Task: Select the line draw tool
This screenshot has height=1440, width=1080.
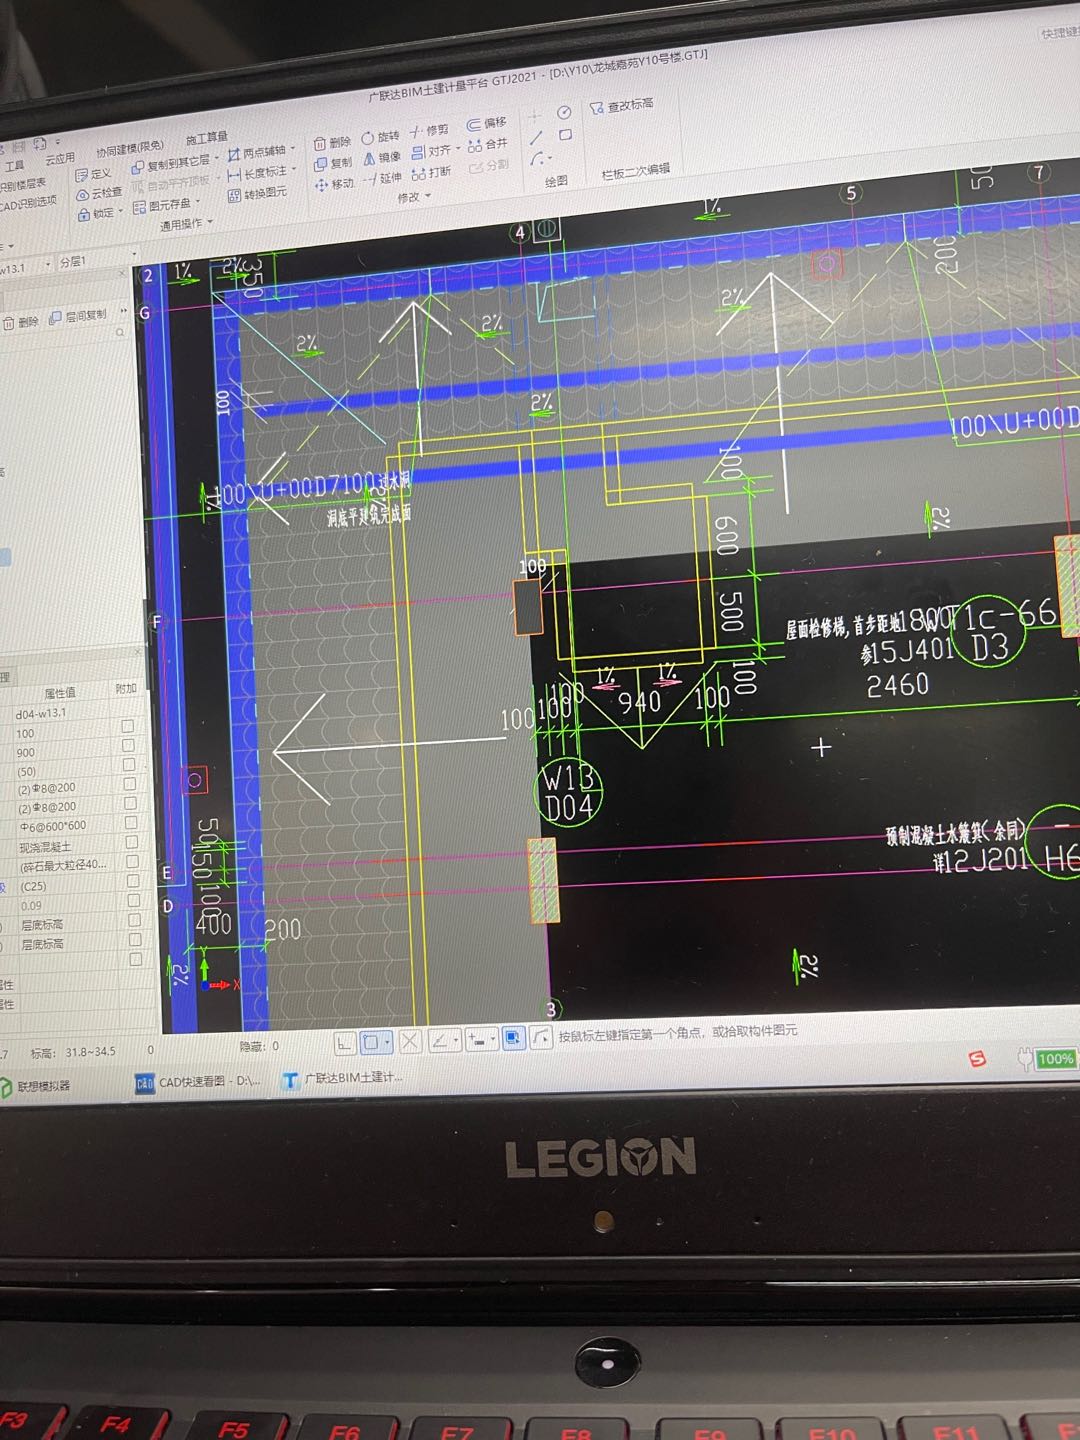Action: click(x=536, y=137)
